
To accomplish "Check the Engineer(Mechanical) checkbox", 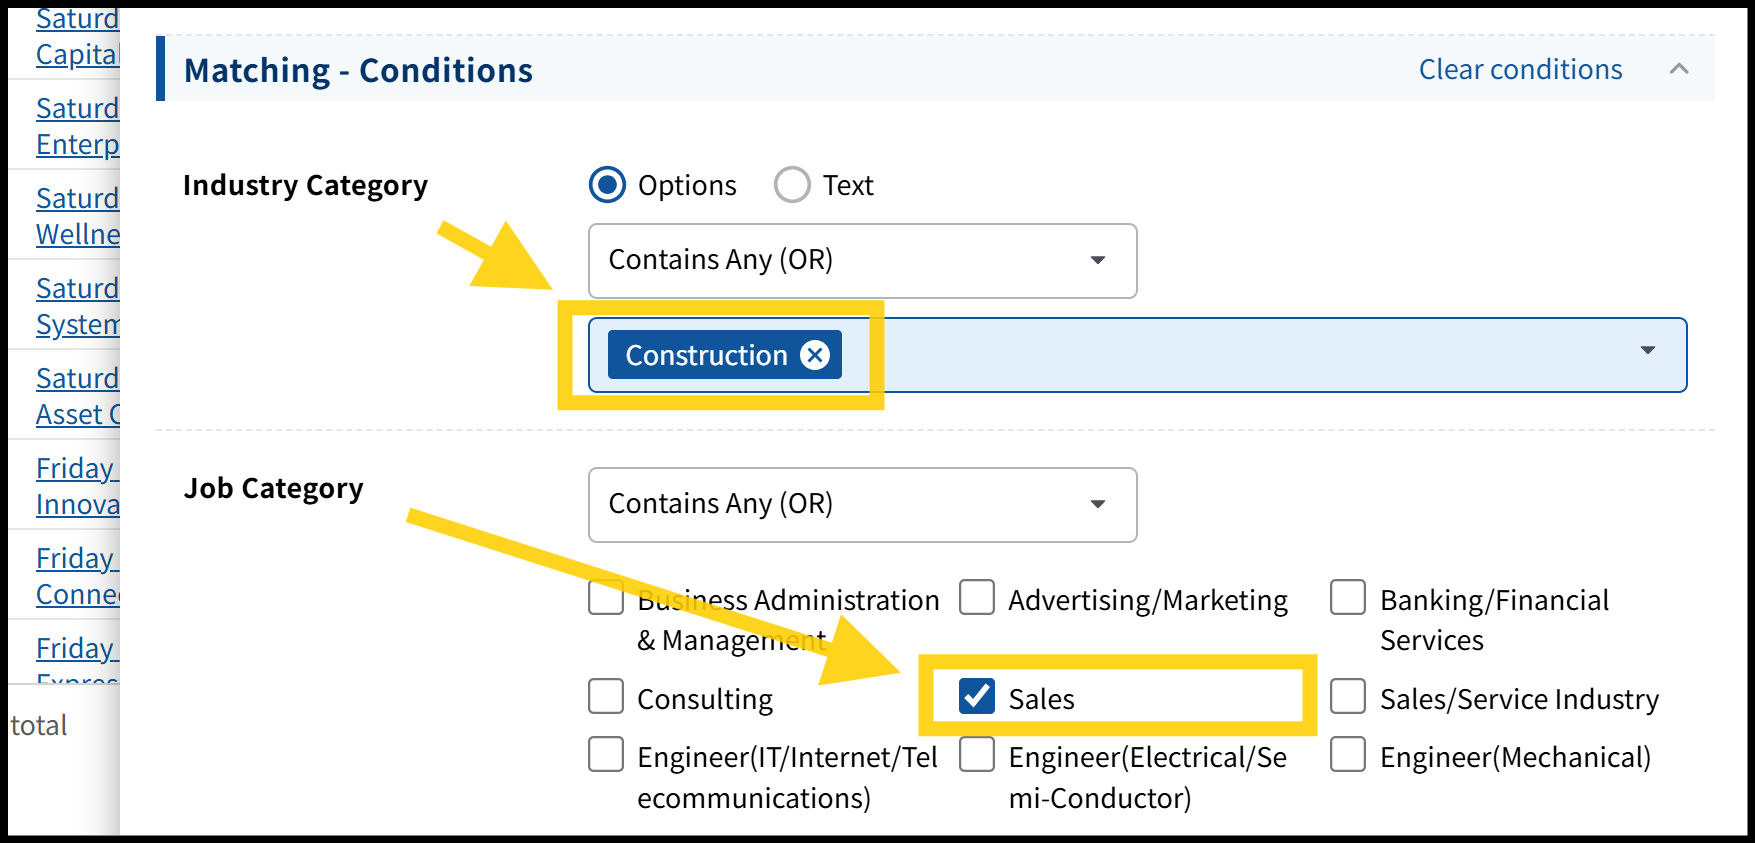I will tap(1348, 755).
